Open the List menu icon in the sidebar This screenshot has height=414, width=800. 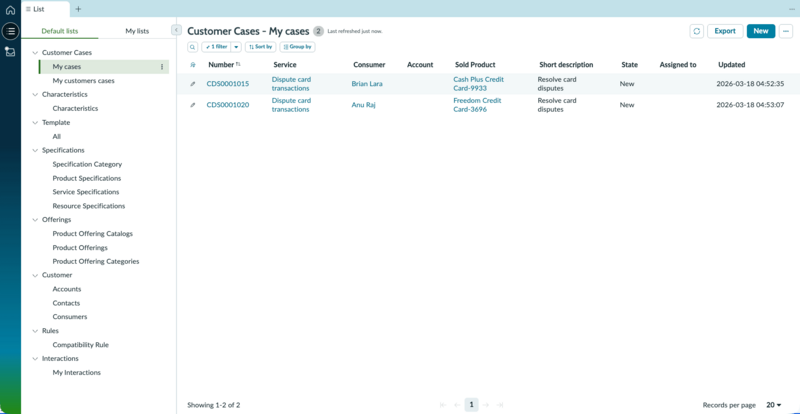(10, 31)
